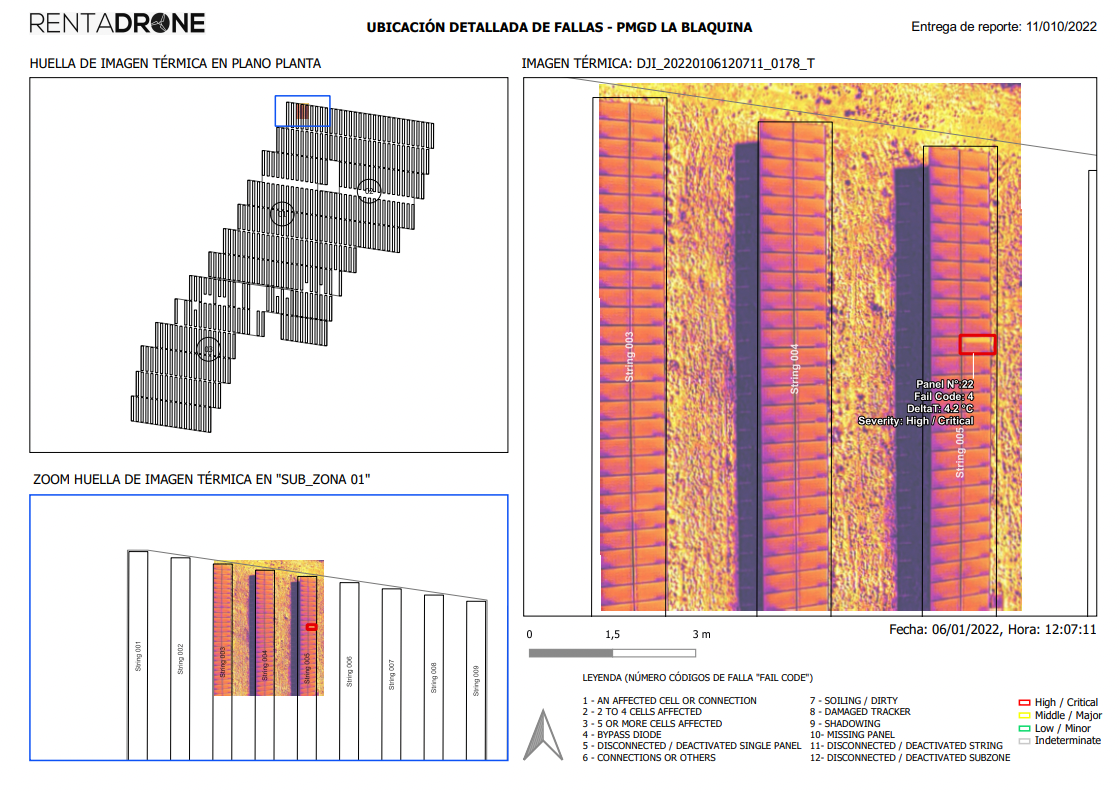This screenshot has height=792, width=1120.
Task: Click the gray Indeterminate legend swatch
Action: click(1023, 741)
